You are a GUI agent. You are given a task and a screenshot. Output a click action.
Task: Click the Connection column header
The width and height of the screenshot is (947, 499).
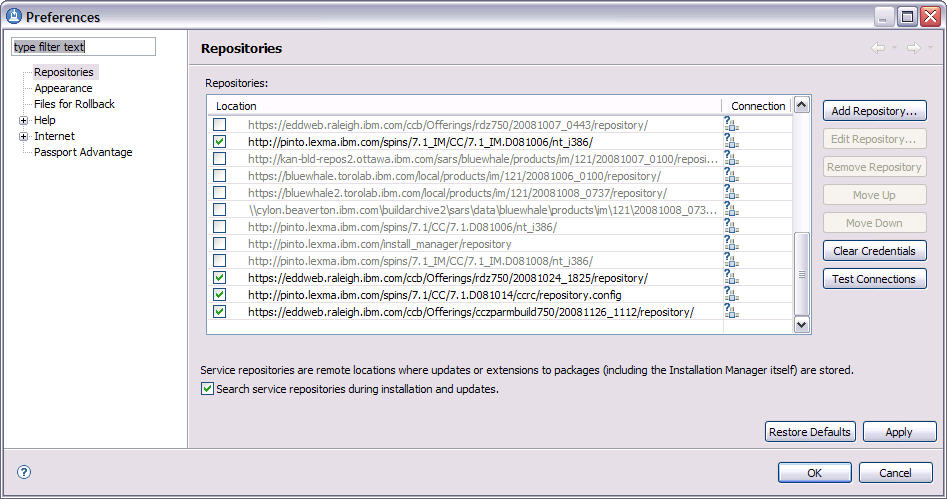click(758, 106)
